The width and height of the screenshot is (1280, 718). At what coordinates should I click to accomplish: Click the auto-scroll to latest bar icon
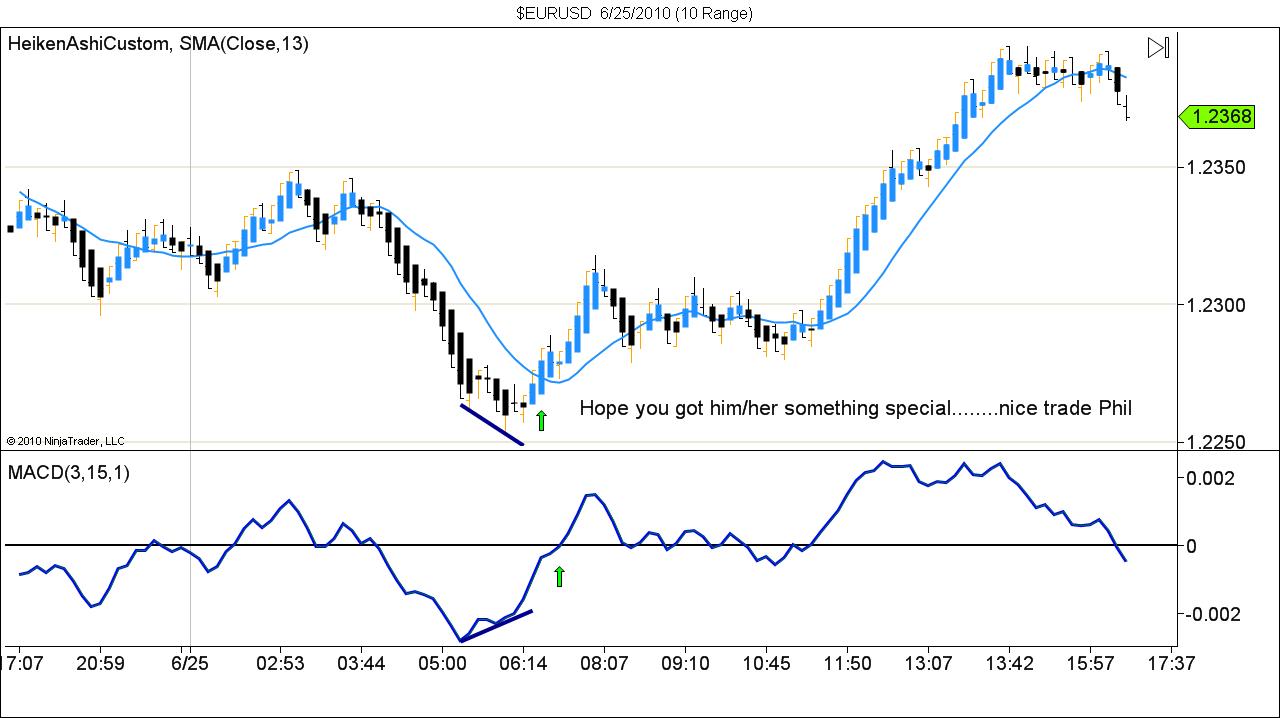click(x=1159, y=46)
